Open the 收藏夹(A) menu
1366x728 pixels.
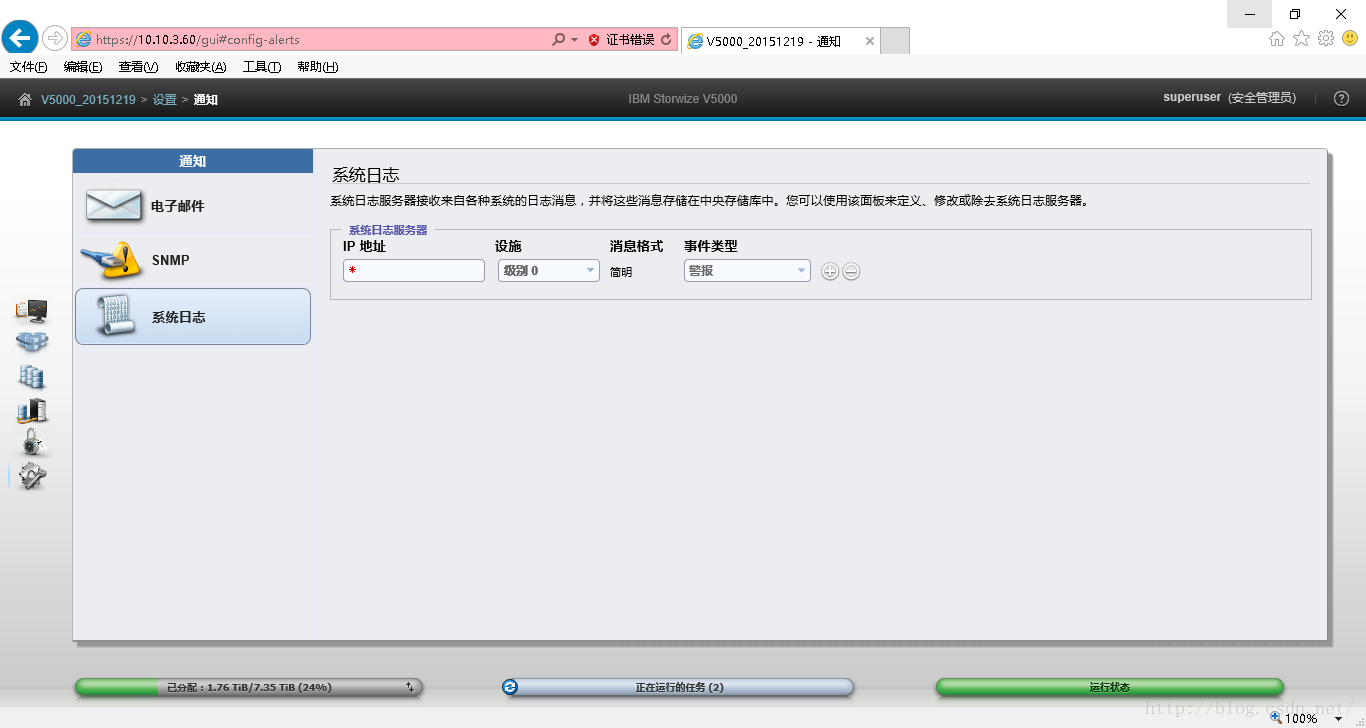[200, 67]
